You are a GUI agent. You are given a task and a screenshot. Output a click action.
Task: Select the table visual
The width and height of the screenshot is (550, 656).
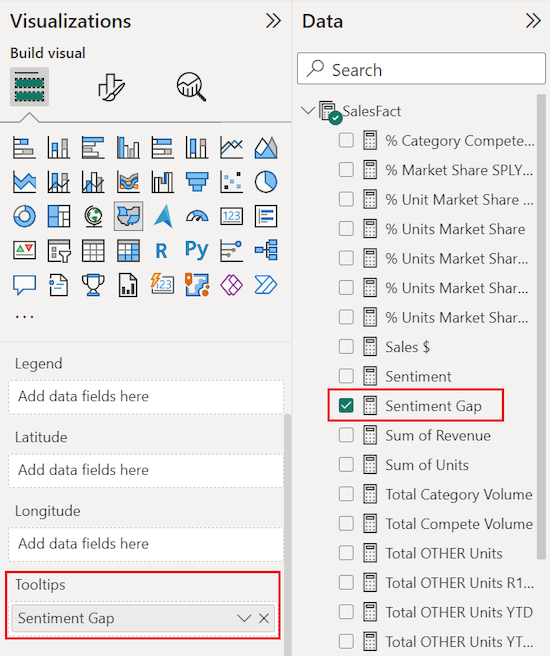[x=93, y=251]
